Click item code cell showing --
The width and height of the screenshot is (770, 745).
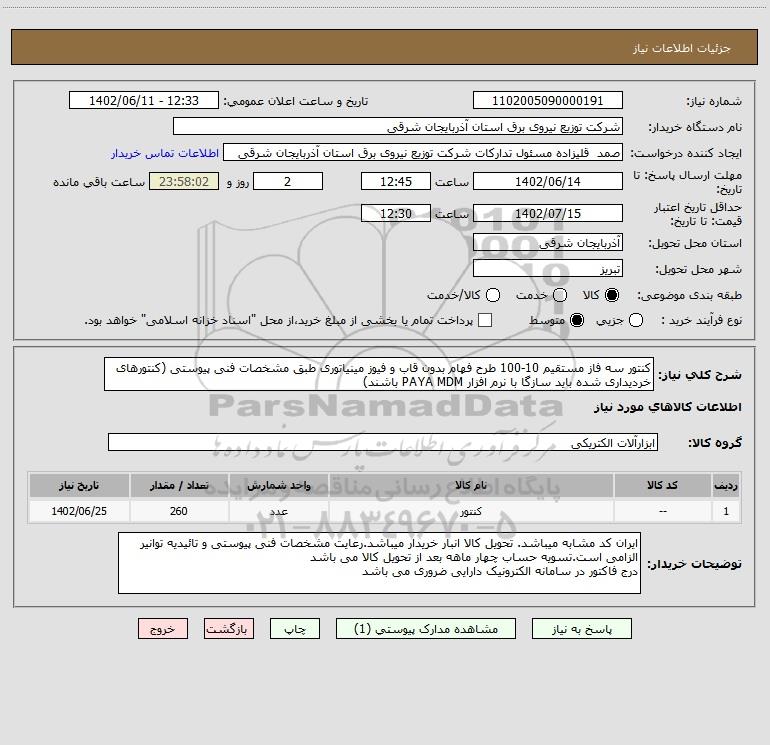663,511
